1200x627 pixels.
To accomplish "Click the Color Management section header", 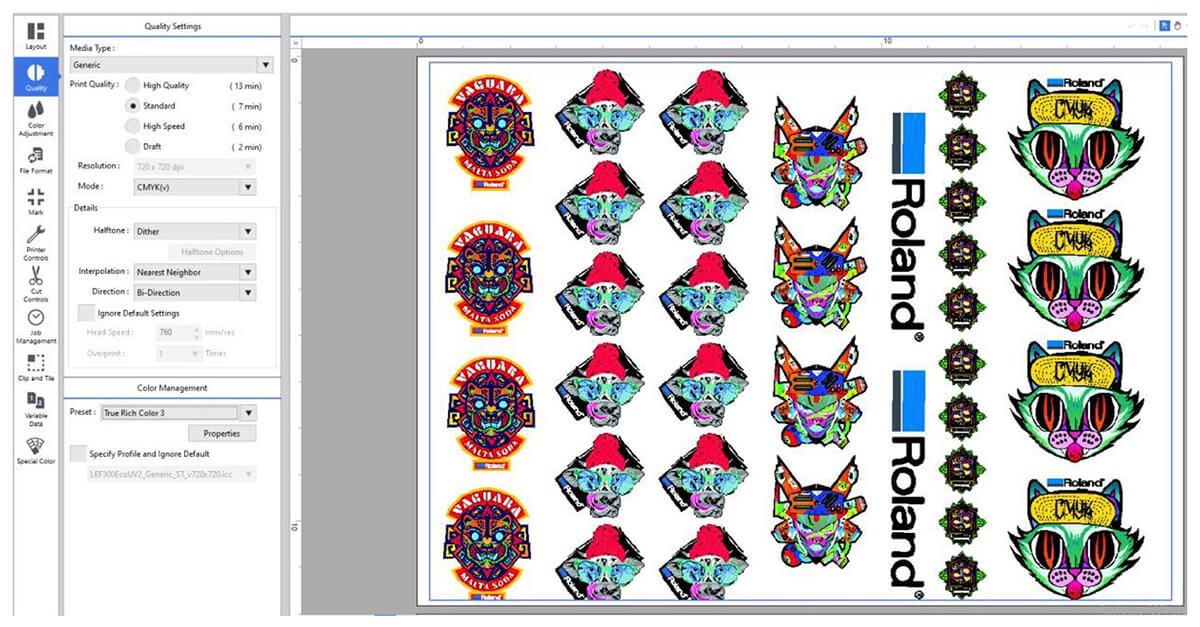I will [x=172, y=388].
